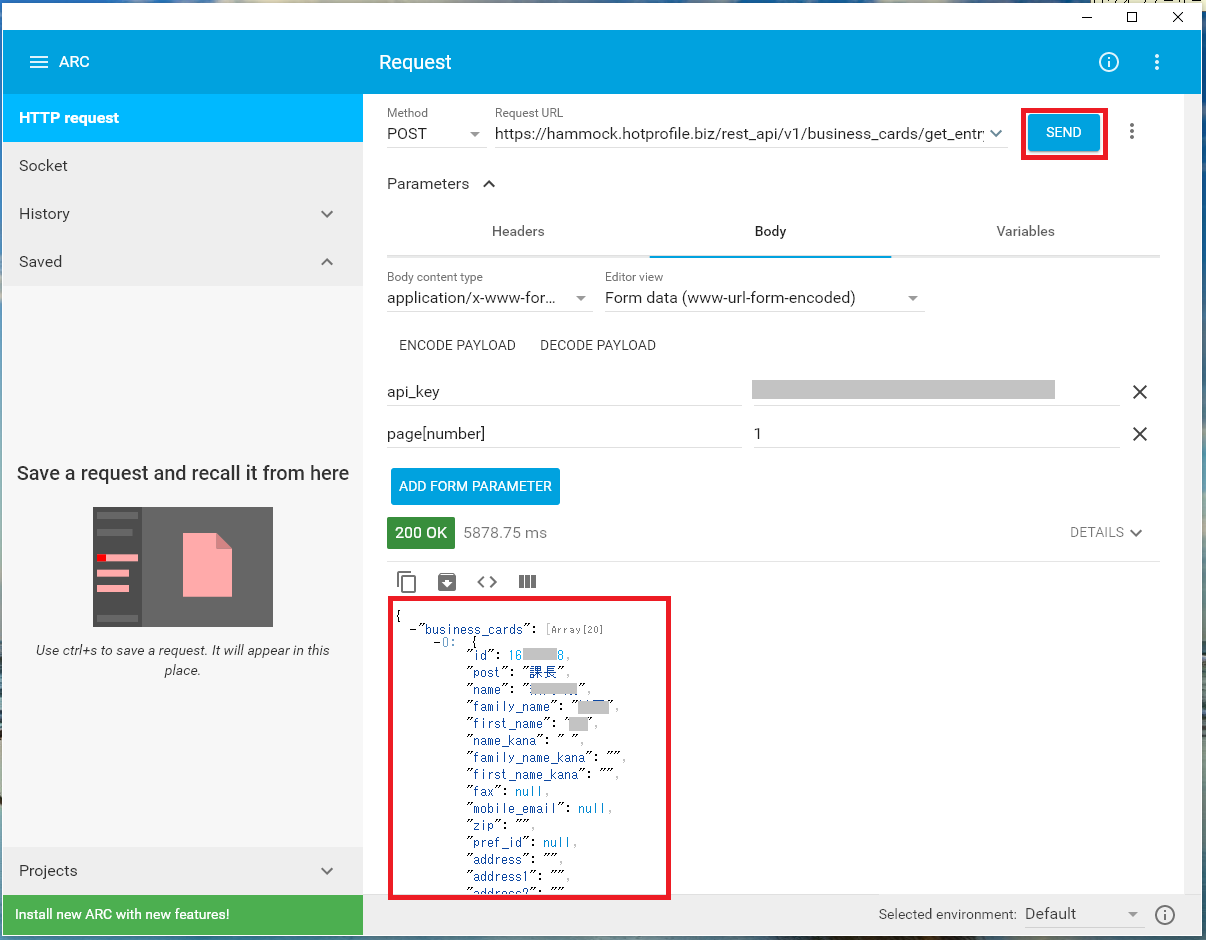The image size is (1206, 940).
Task: Click the Request URL field
Action: [740, 134]
